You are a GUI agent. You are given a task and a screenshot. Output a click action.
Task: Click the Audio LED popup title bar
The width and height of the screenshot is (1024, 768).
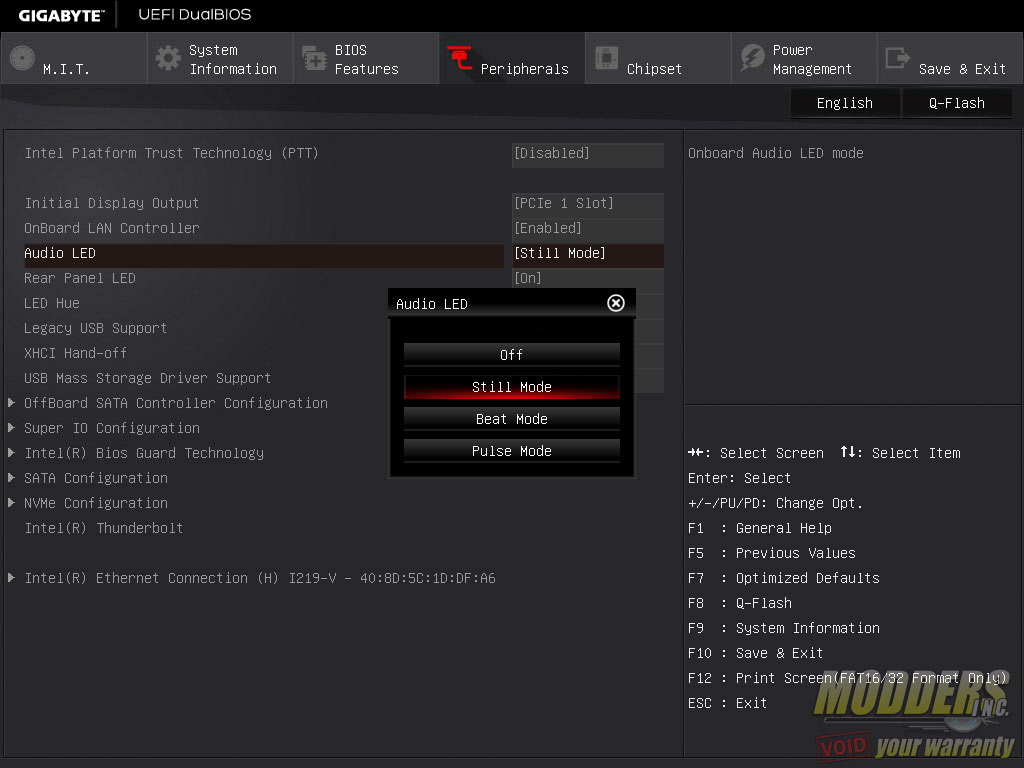511,303
